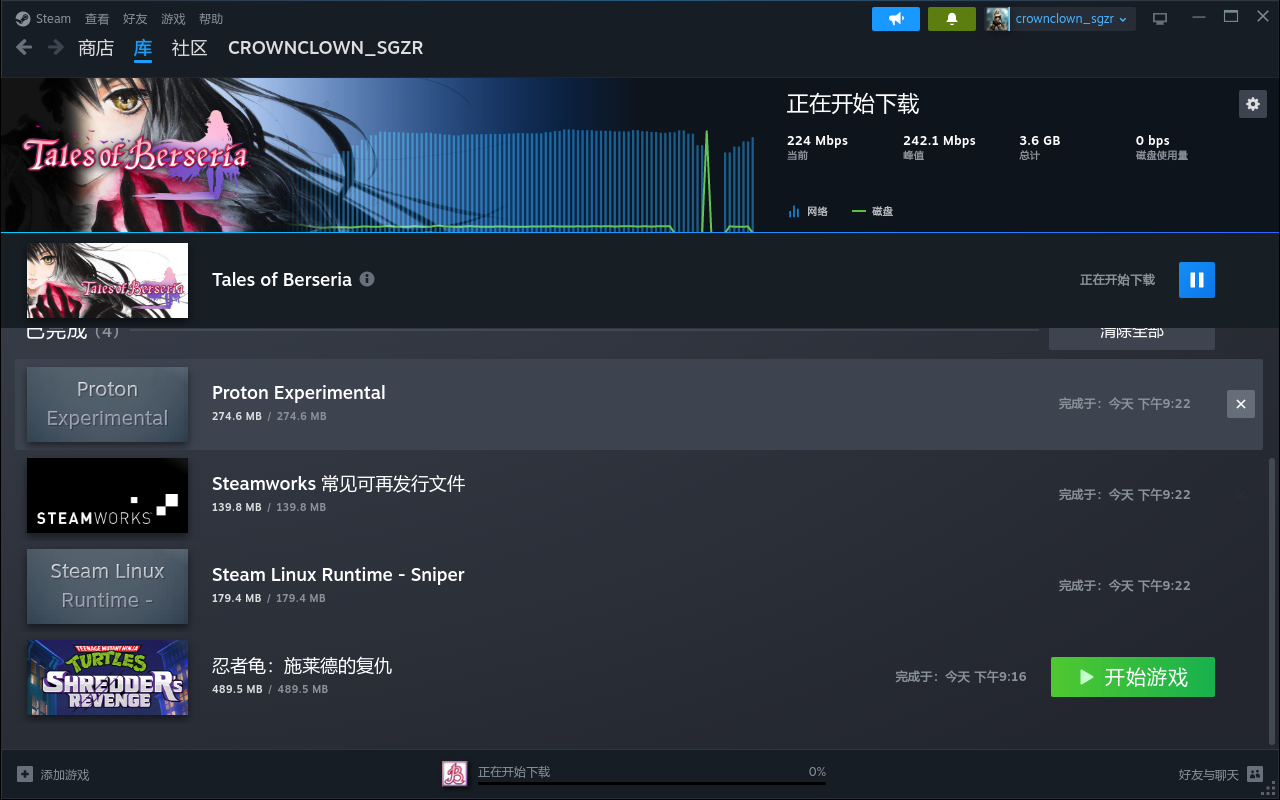Screen dimensions: 1280x800
Task: Click the profile avatar next to crownclown_sgzr
Action: coord(998,19)
